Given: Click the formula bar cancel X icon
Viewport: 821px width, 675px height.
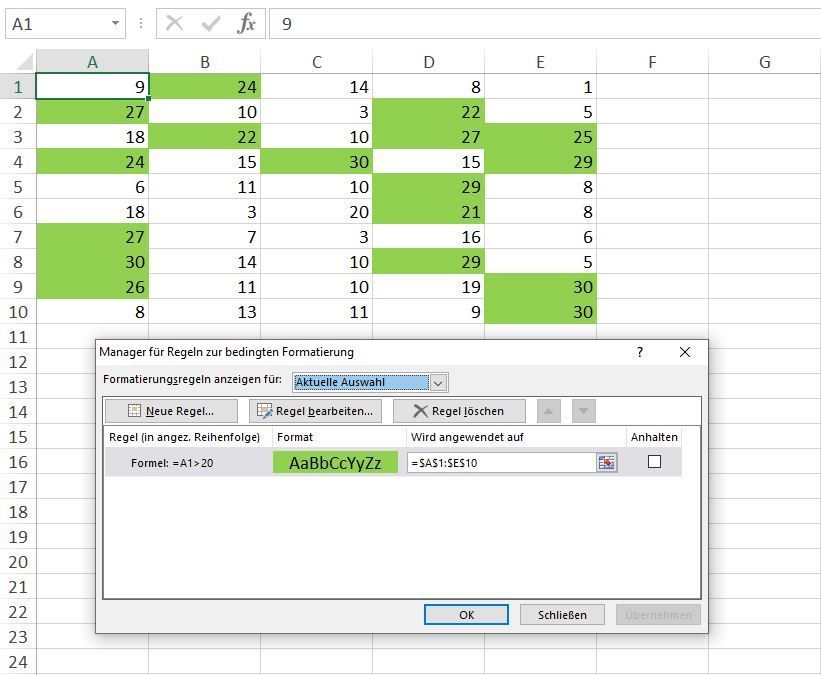Looking at the screenshot, I should (174, 24).
